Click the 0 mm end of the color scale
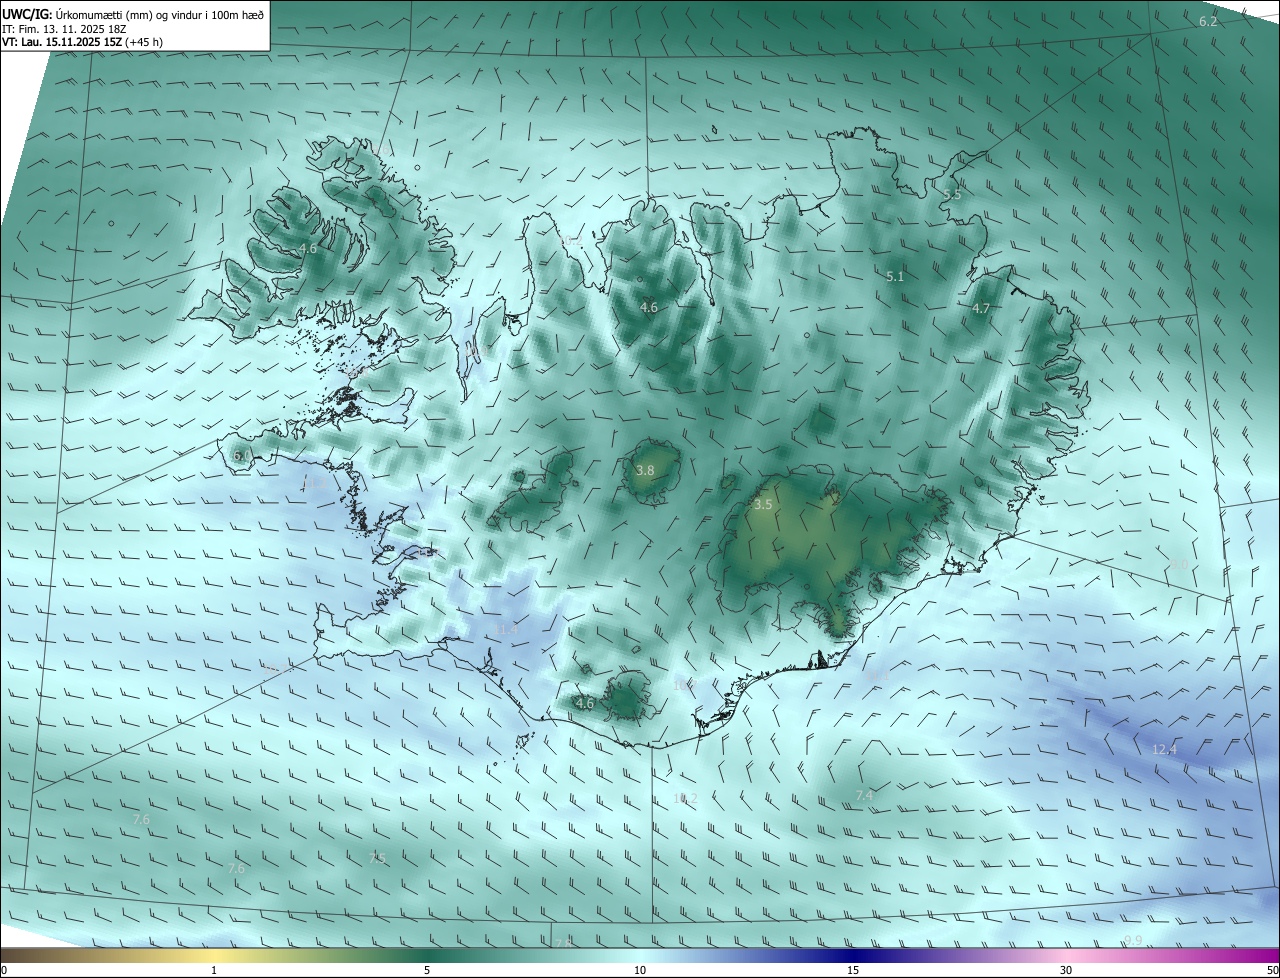 click(4, 970)
